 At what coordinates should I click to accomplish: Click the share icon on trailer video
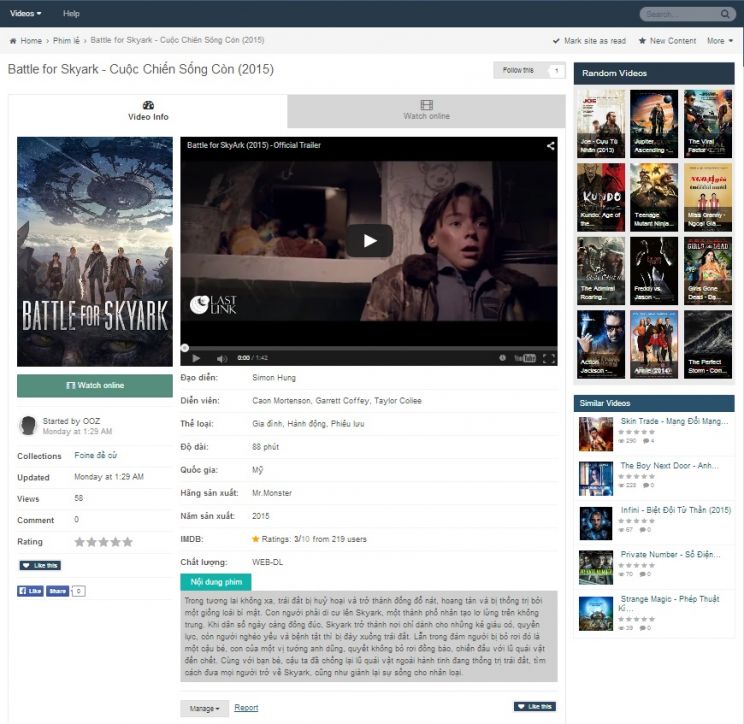(550, 146)
